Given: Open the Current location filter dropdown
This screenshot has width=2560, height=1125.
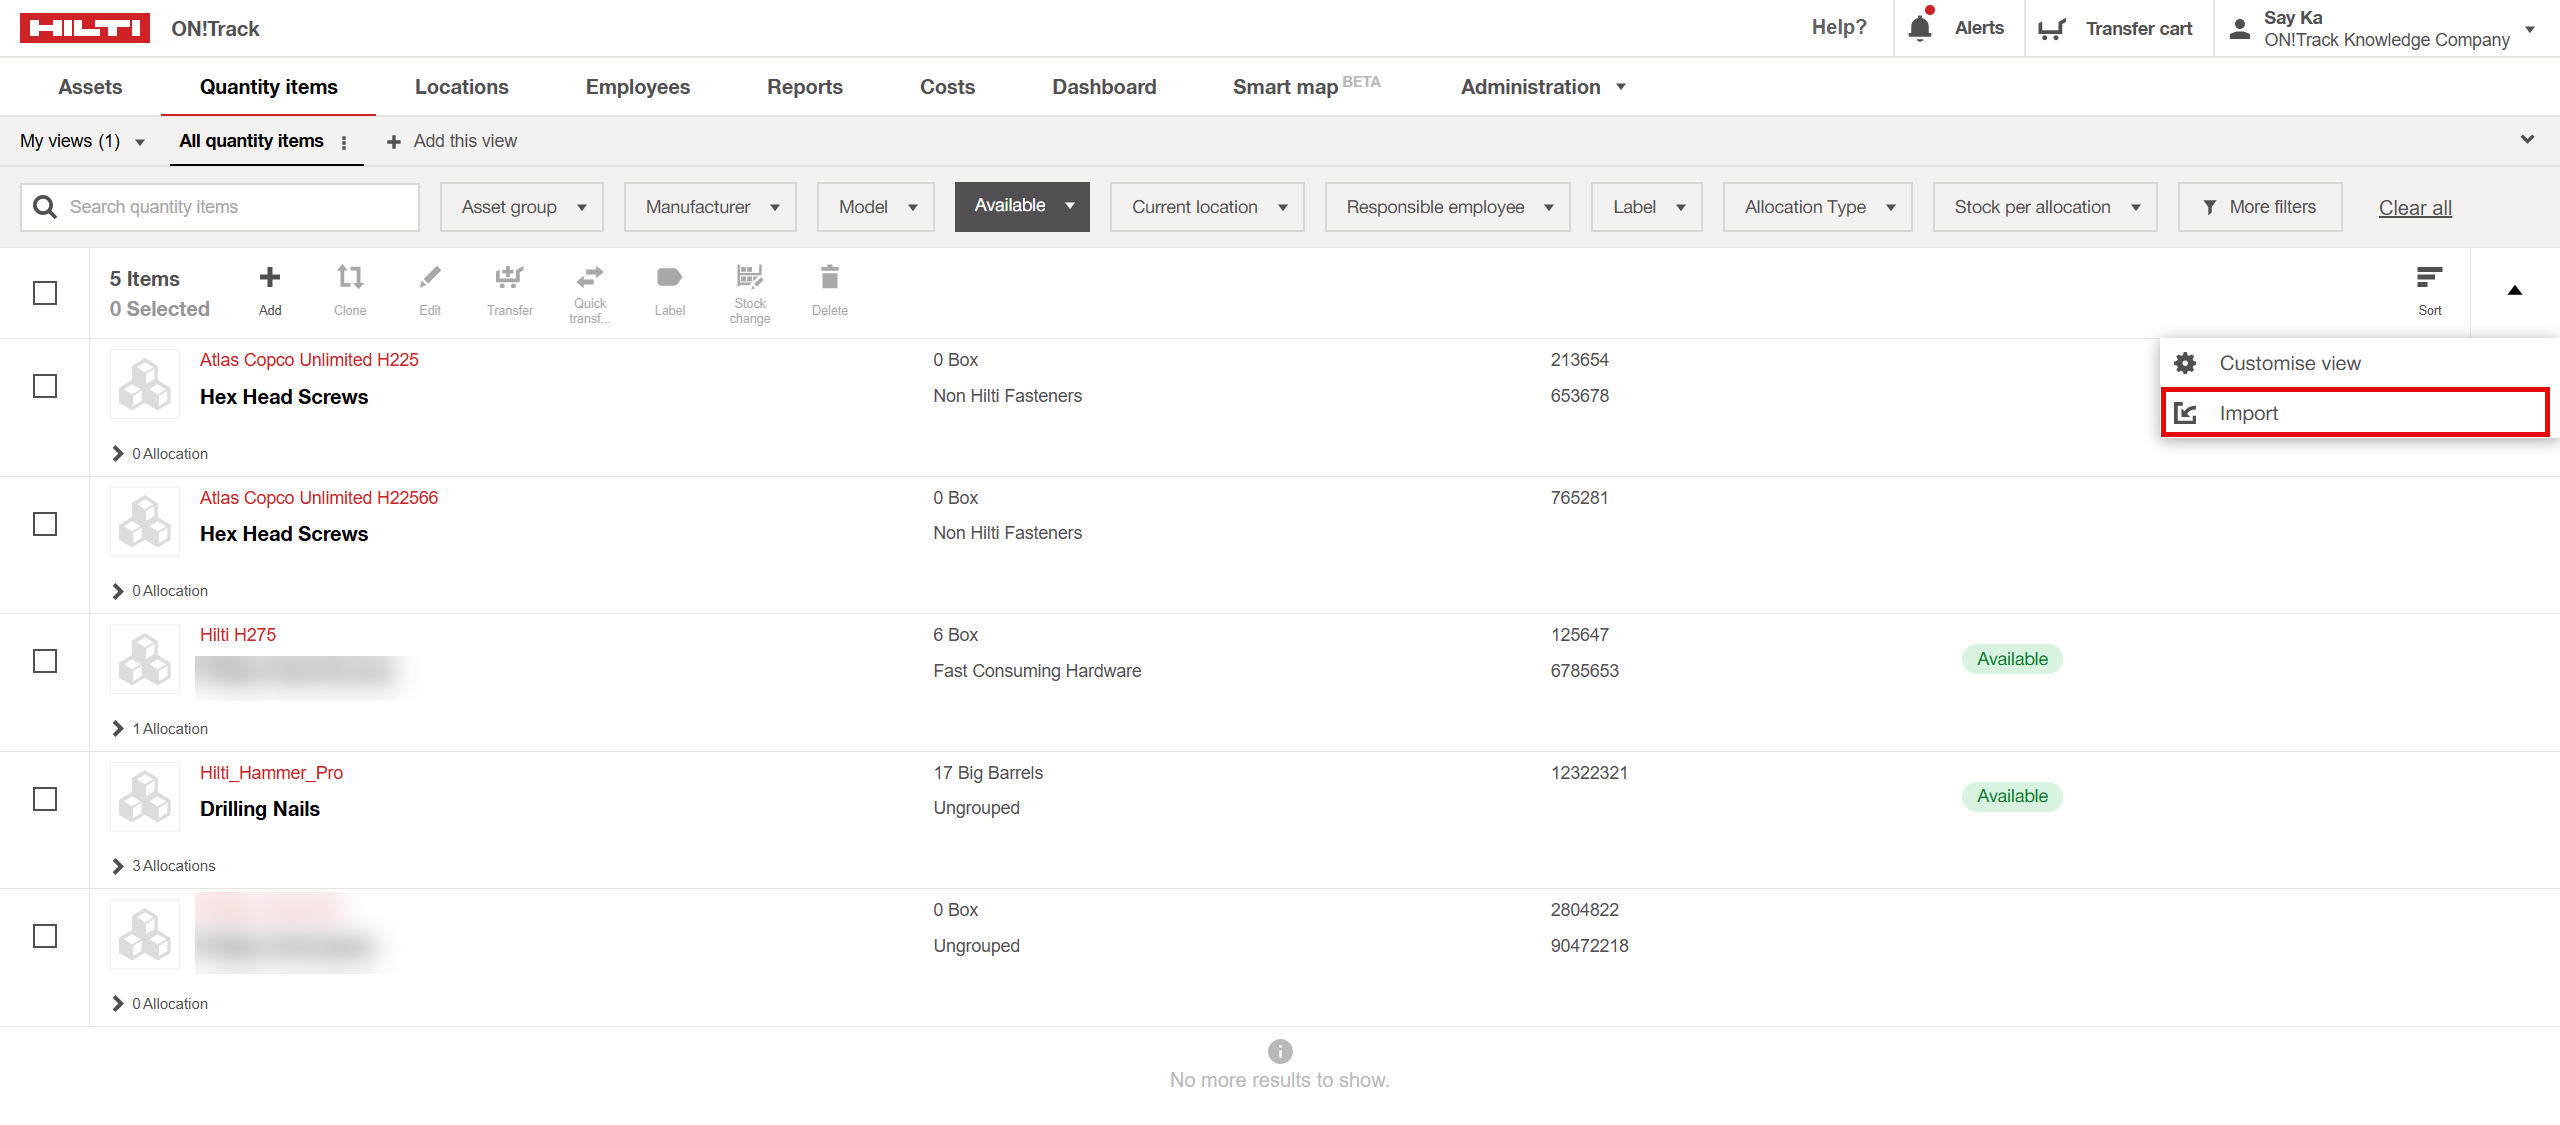Looking at the screenshot, I should [x=1206, y=207].
